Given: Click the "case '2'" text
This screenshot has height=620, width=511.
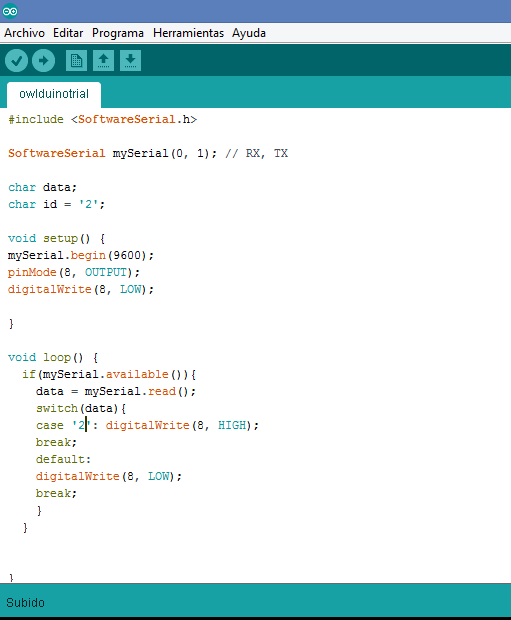Looking at the screenshot, I should click(x=63, y=425).
